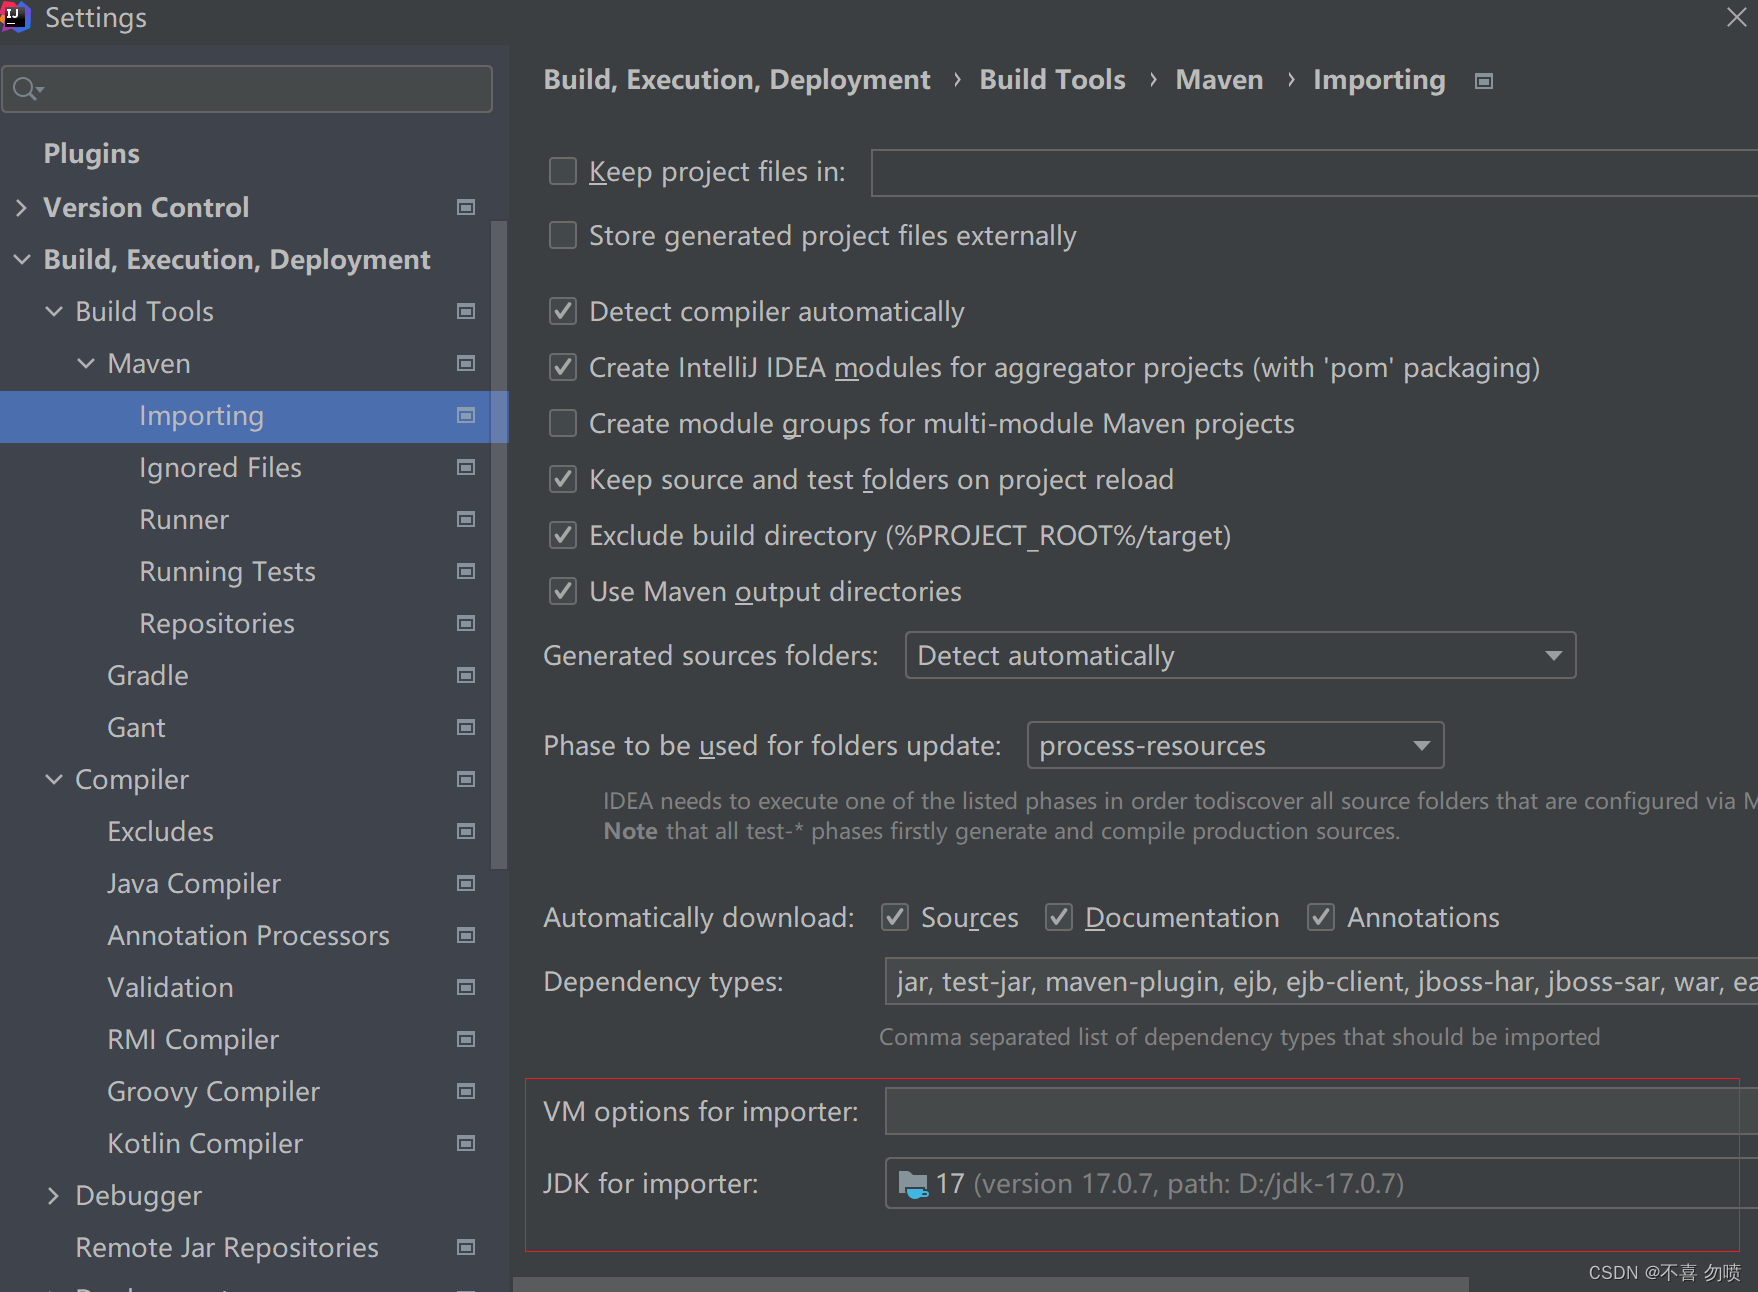The width and height of the screenshot is (1758, 1292).
Task: Toggle Create IntelliJ IDEA modules for aggregator projects
Action: point(563,367)
